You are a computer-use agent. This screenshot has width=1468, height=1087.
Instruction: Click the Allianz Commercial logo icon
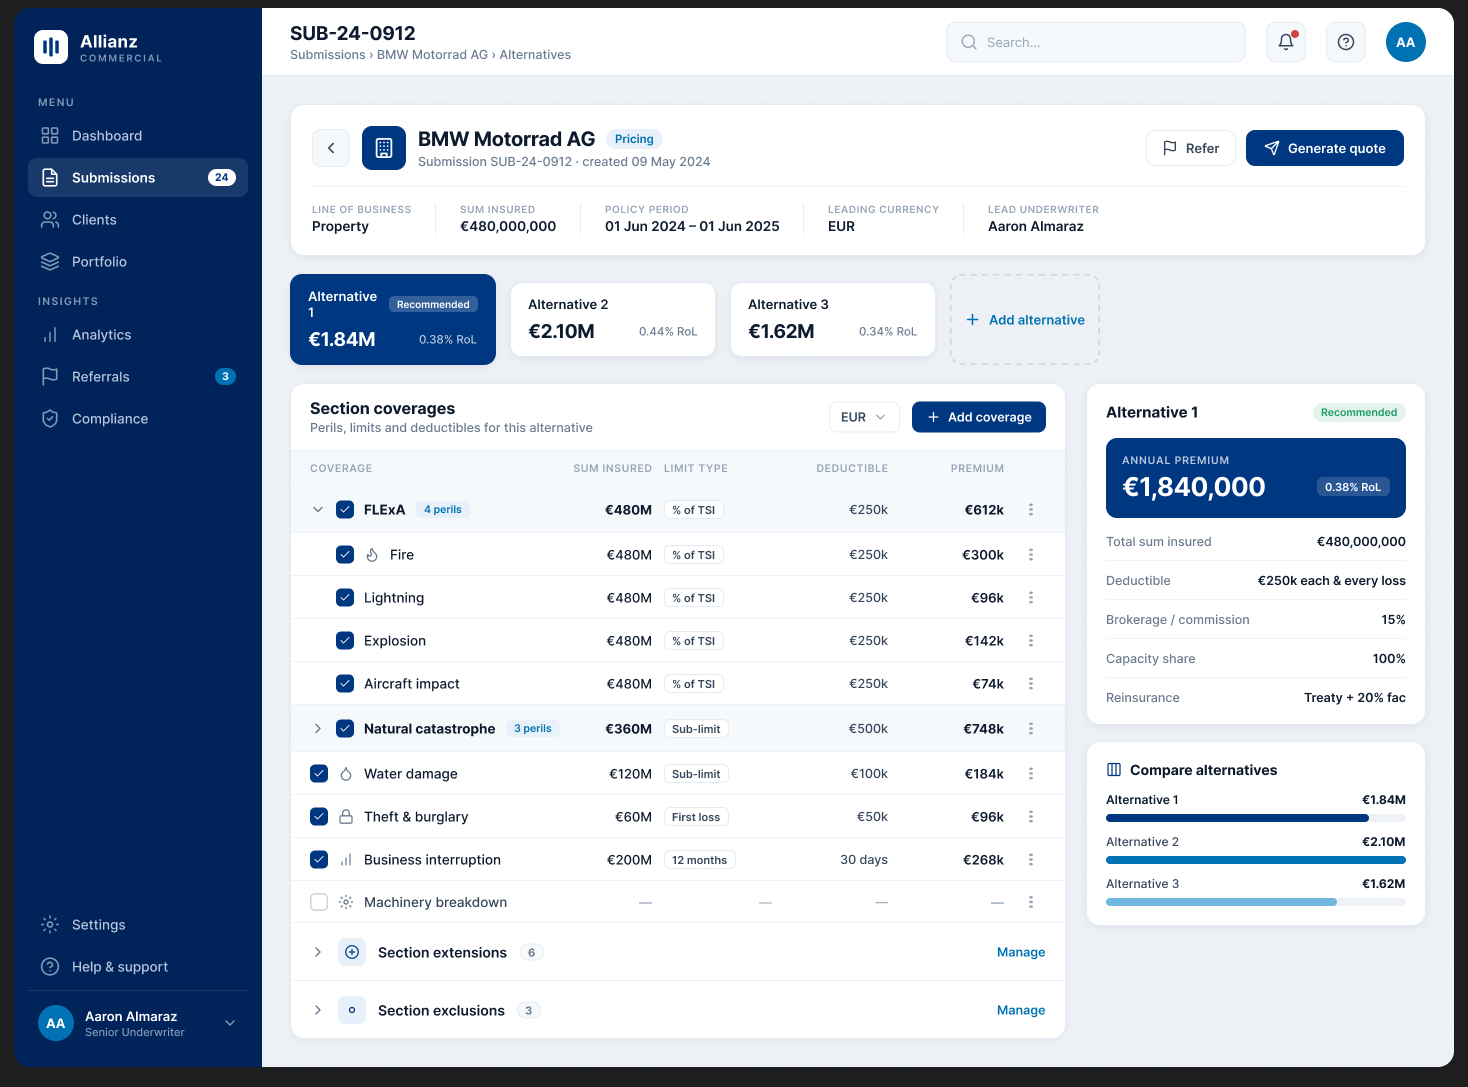pyautogui.click(x=51, y=47)
